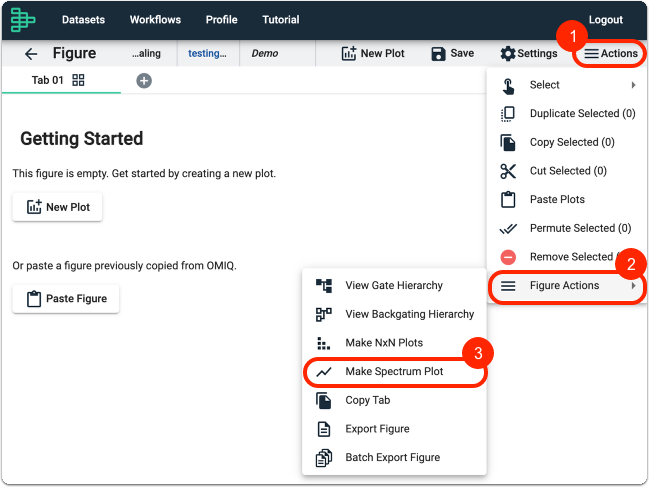This screenshot has width=649, height=487.
Task: Click the Paste Figure button
Action: click(x=66, y=299)
